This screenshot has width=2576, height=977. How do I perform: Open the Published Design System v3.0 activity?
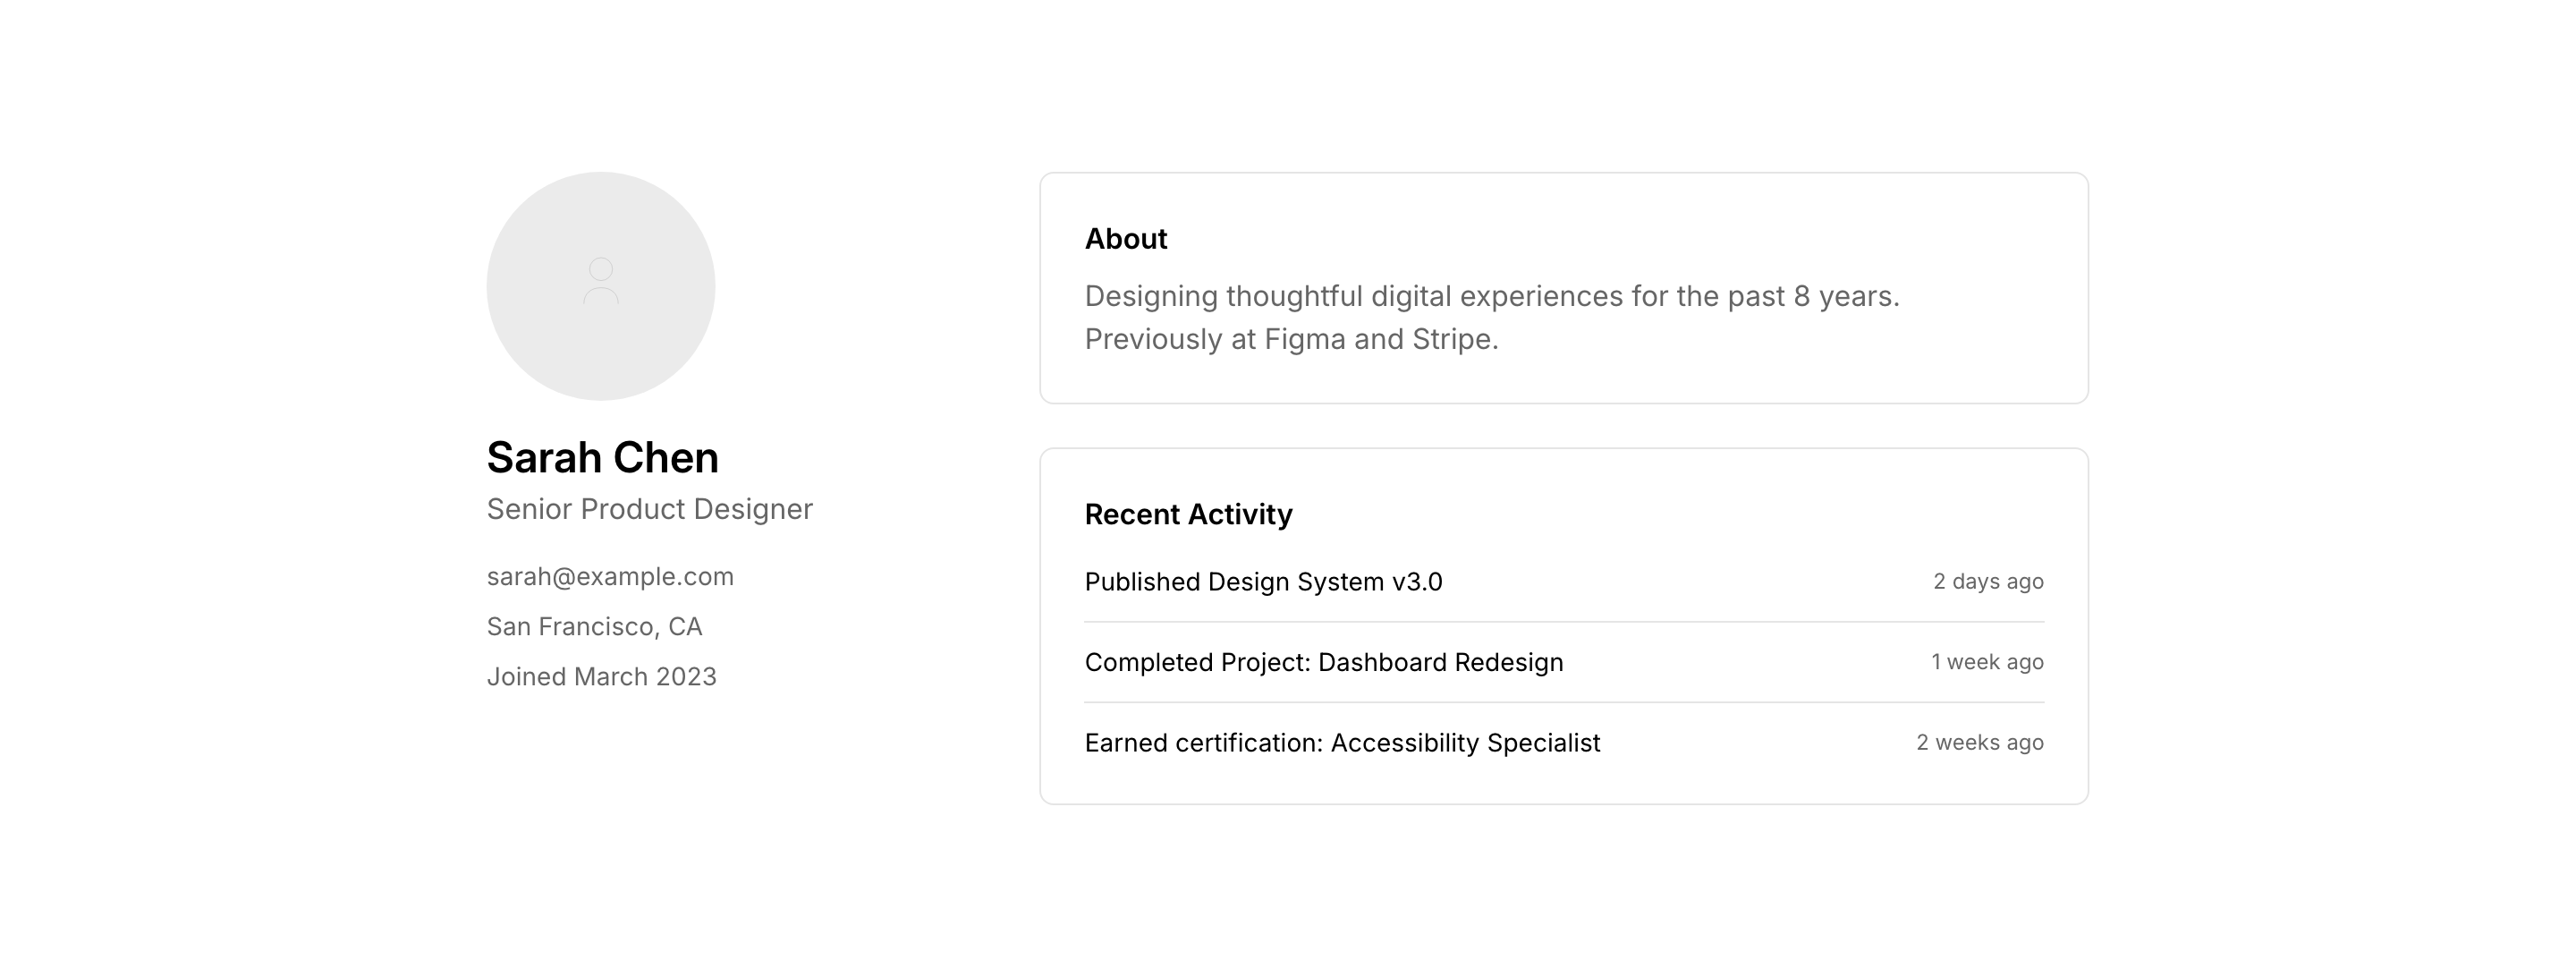pos(1263,582)
